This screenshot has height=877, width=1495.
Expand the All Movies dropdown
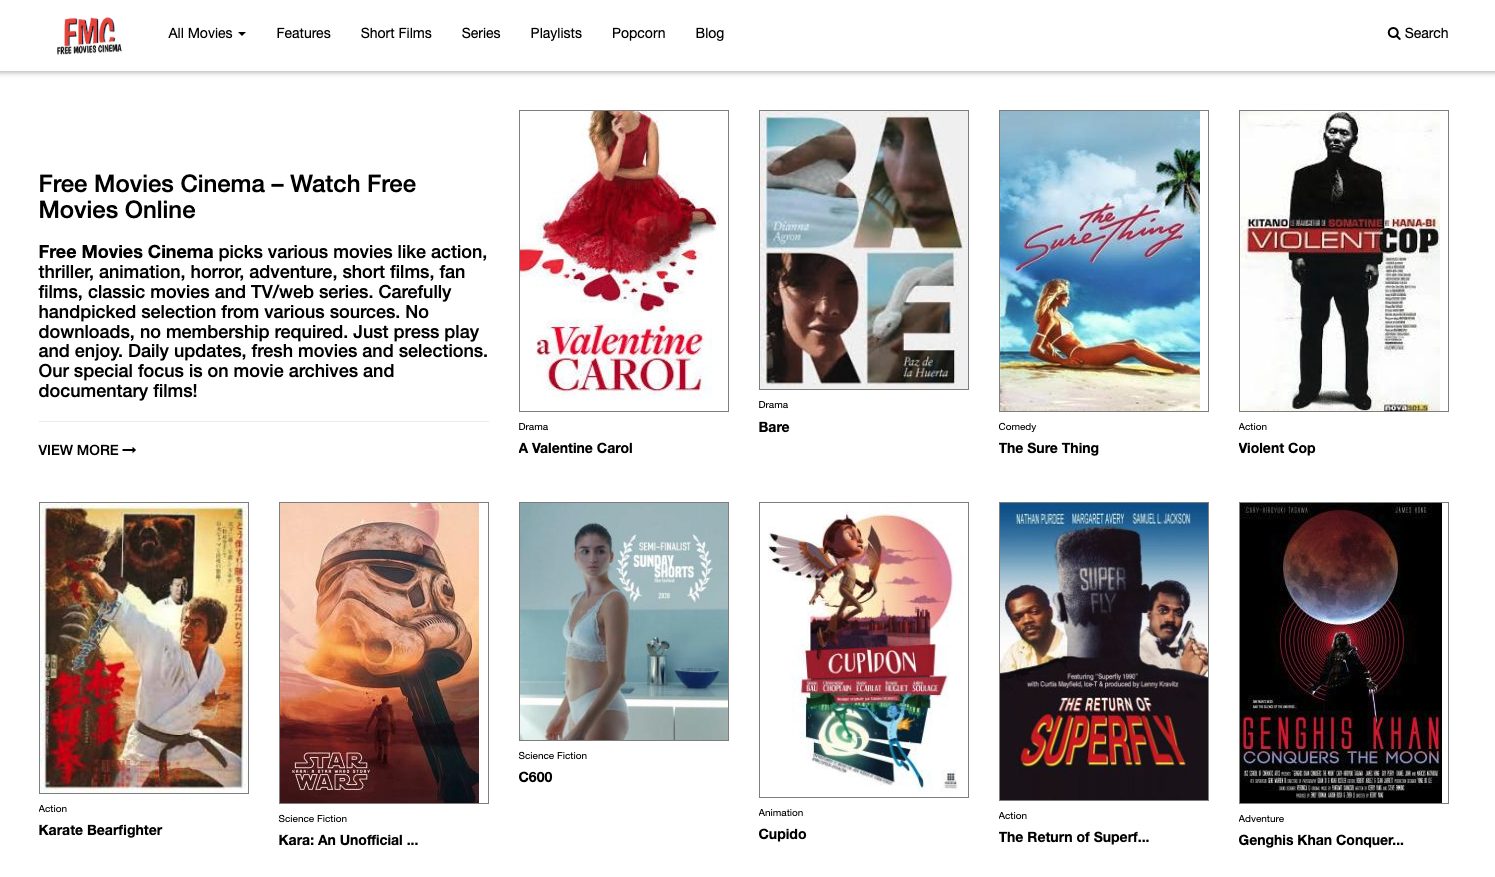[x=205, y=33]
